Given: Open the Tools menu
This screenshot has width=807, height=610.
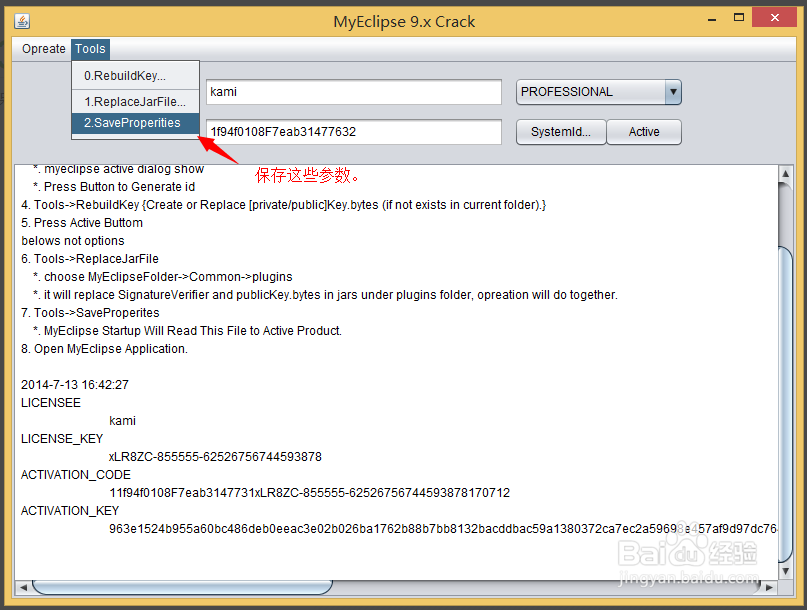Looking at the screenshot, I should (x=90, y=49).
